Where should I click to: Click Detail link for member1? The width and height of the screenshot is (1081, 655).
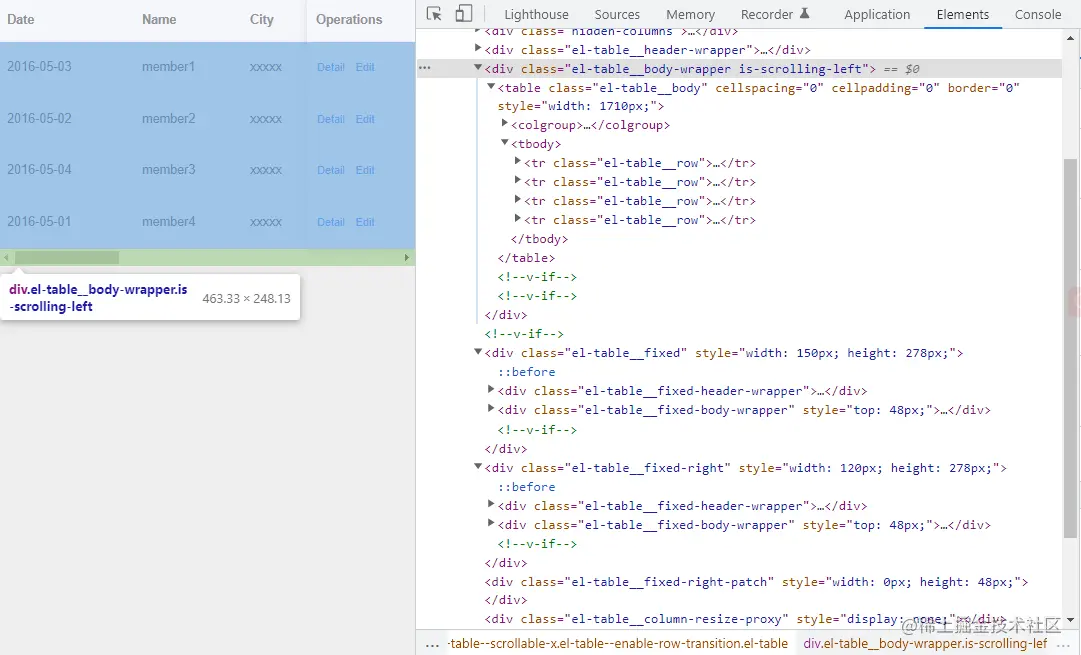point(331,67)
